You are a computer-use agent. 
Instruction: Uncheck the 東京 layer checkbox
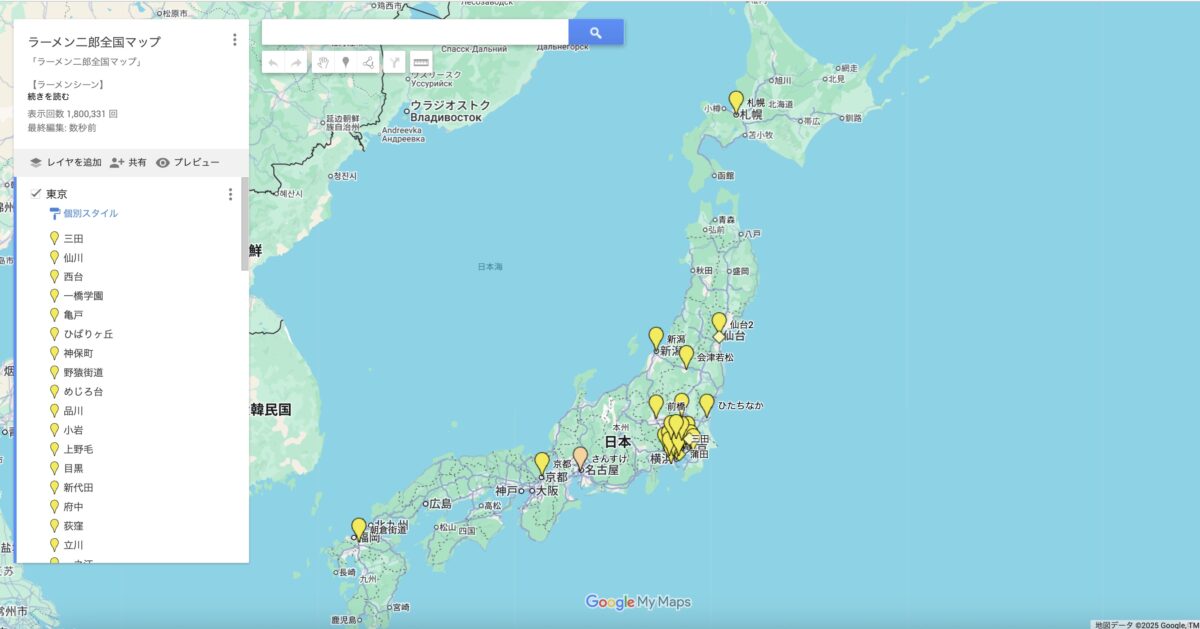[x=38, y=191]
